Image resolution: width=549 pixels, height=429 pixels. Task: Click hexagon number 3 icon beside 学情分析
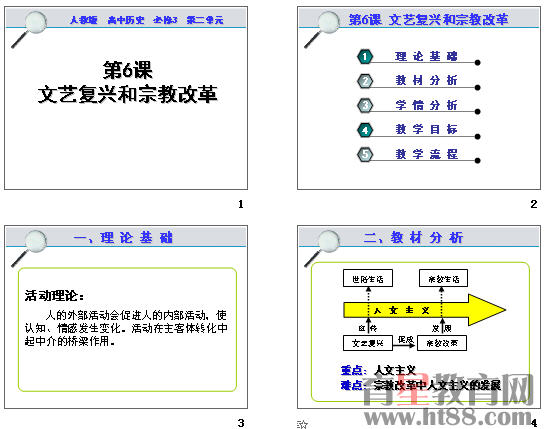point(365,105)
